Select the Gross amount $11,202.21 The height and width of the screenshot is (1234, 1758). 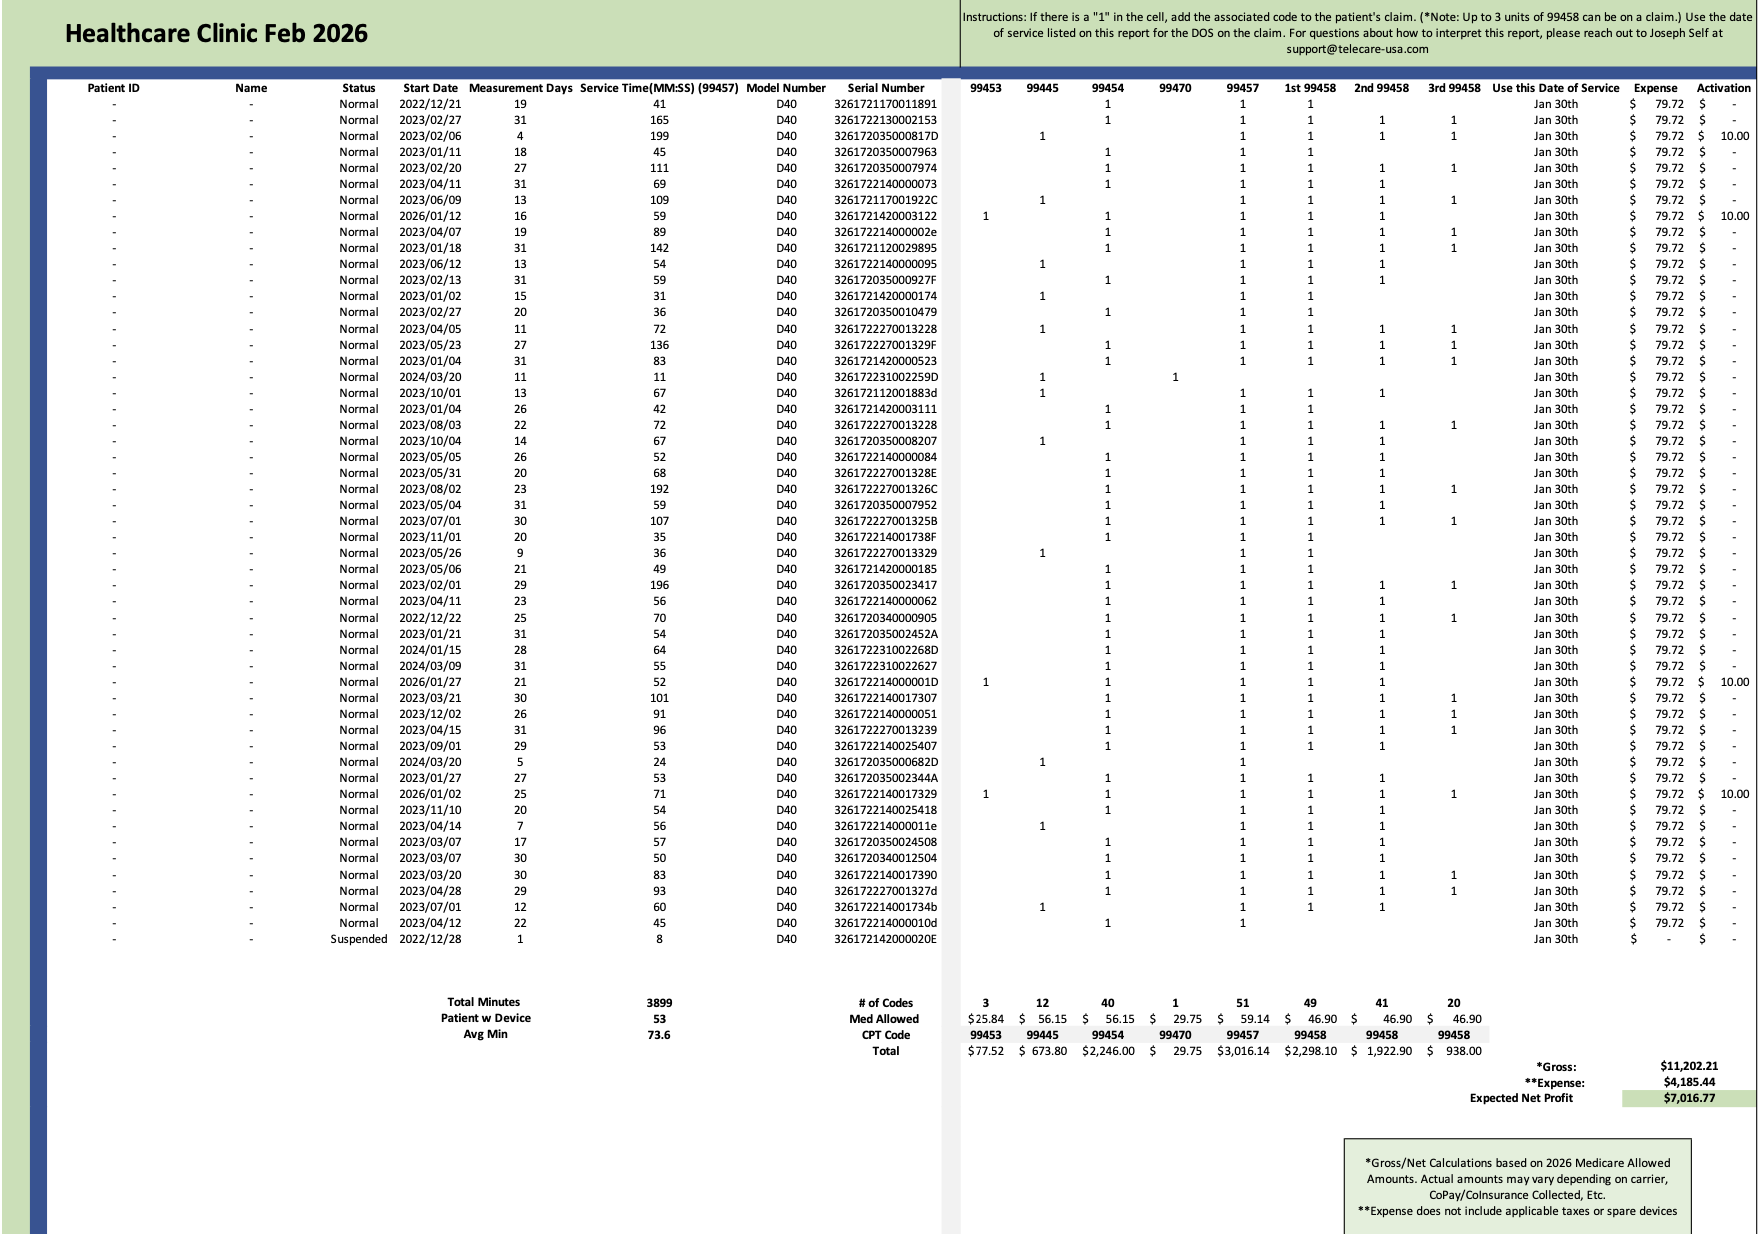point(1690,1066)
